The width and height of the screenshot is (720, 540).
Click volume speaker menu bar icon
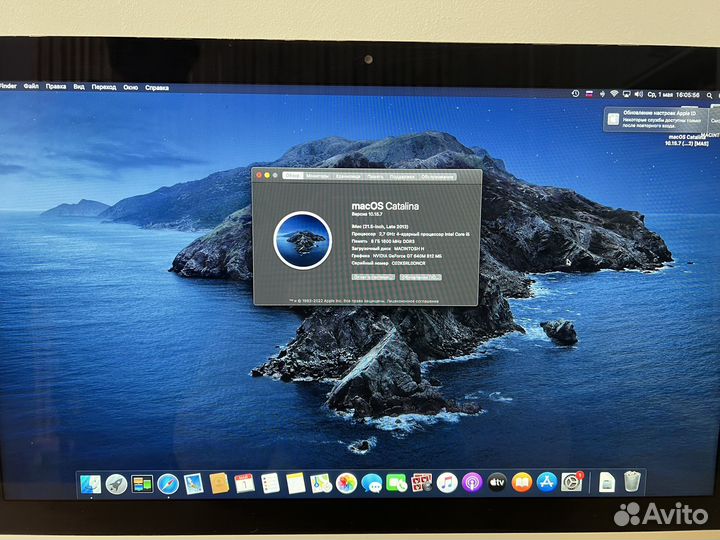coord(638,94)
